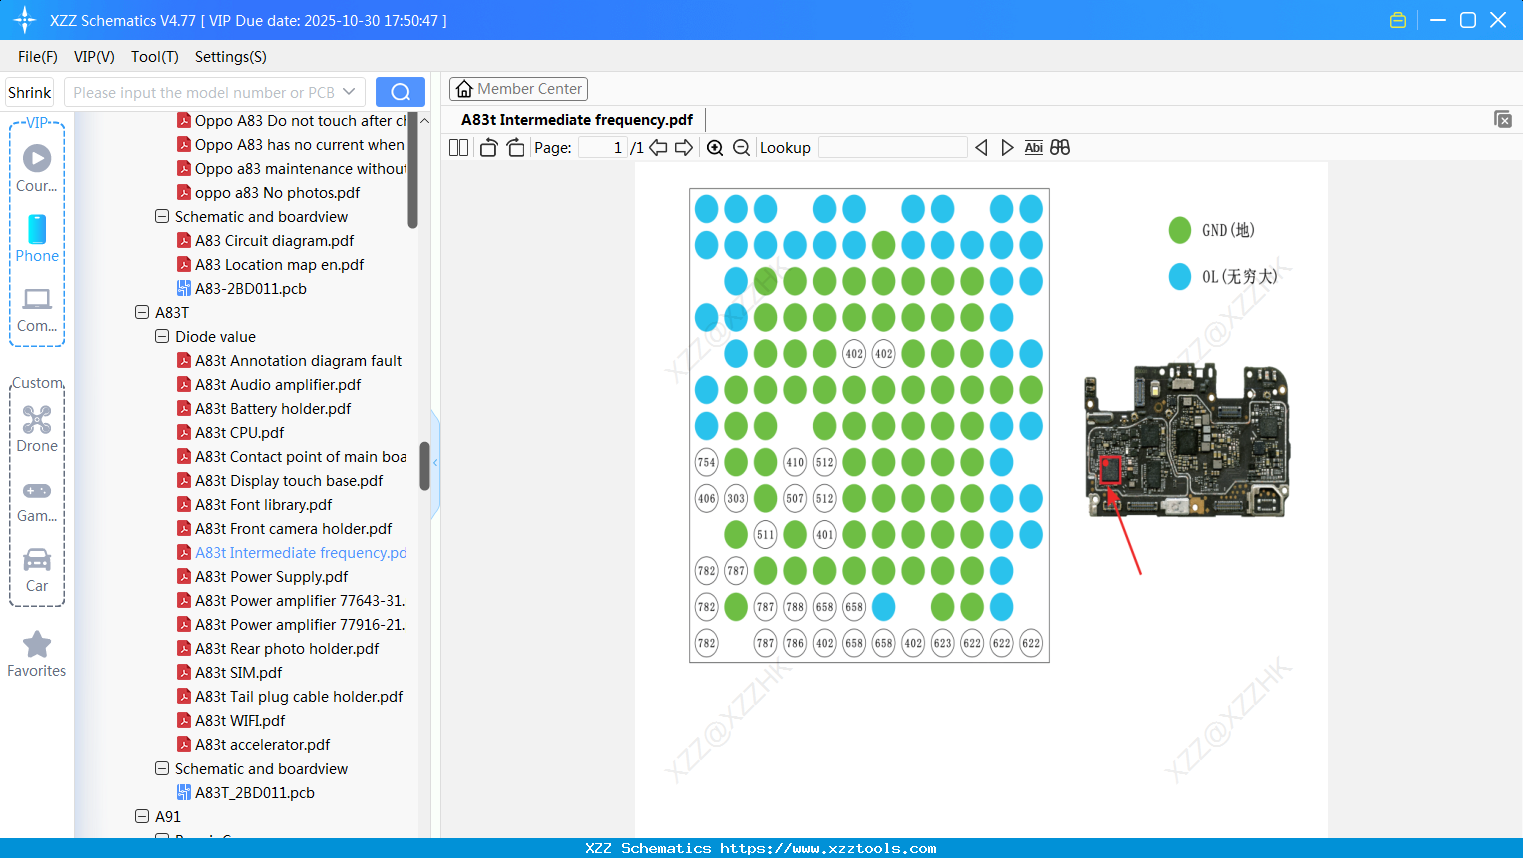Open A83t CPU.pdf in the tree
Viewport: 1523px width, 858px height.
[x=239, y=433]
